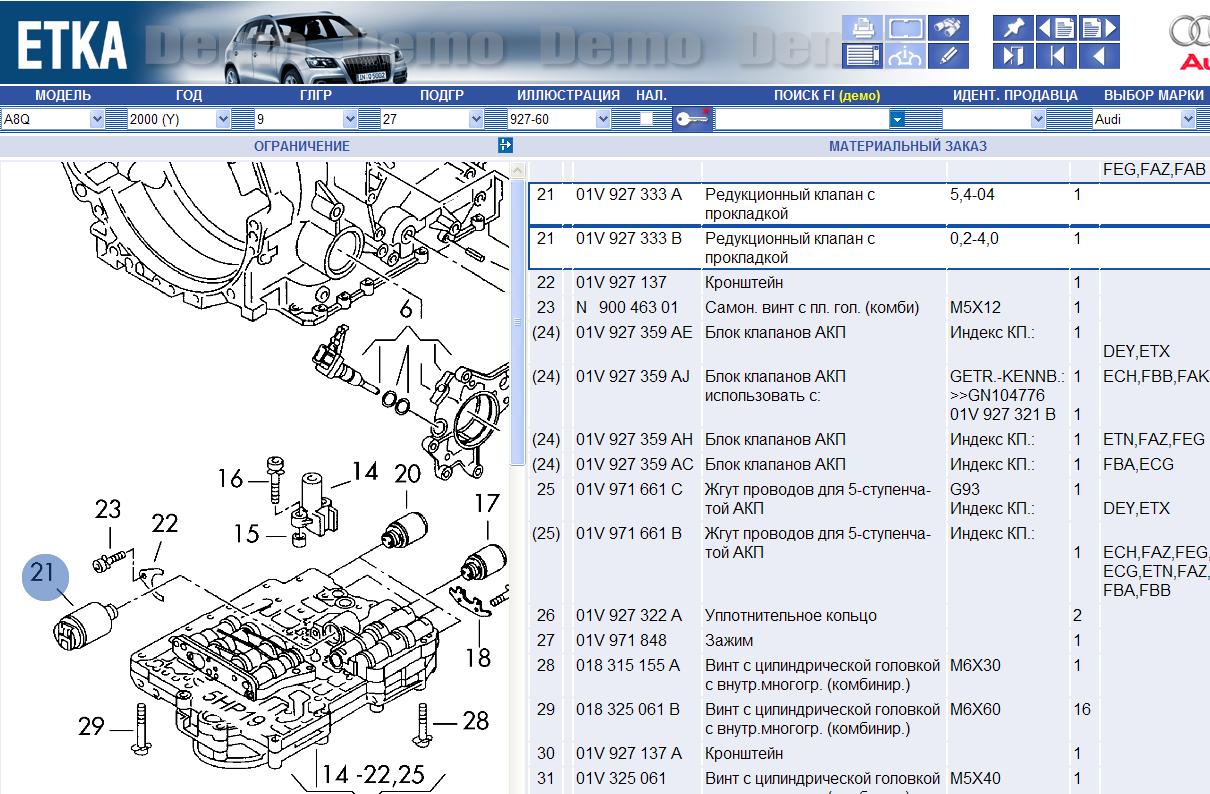Click the exit door icon
The image size is (1210, 794).
1012,56
